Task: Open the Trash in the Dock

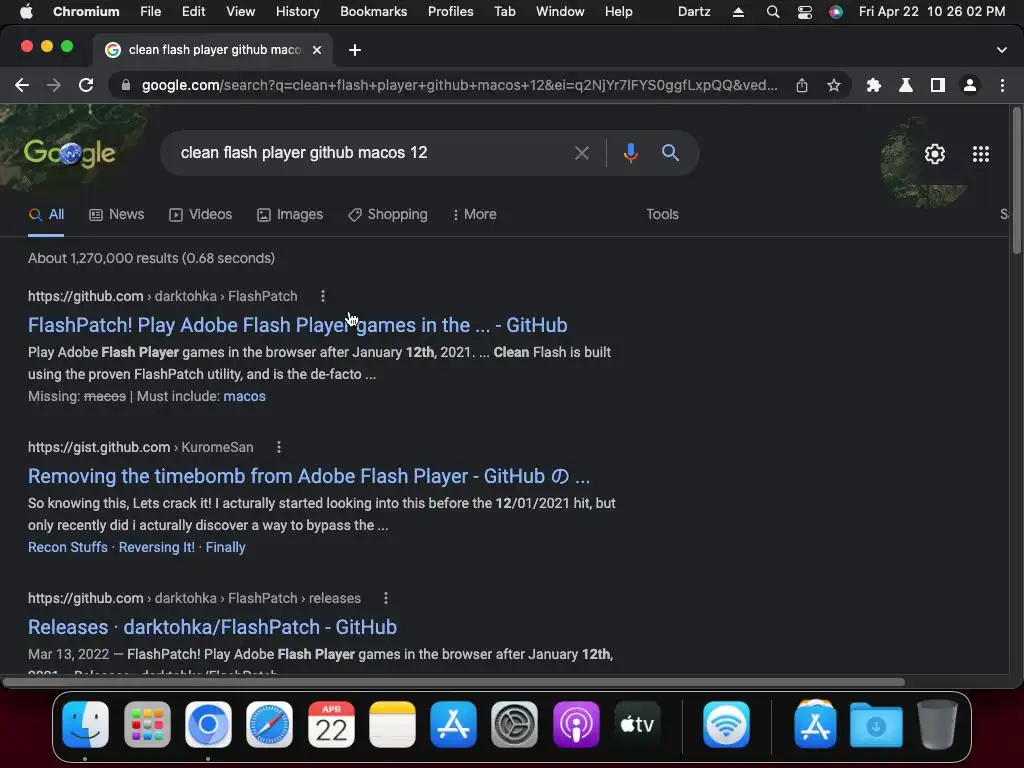Action: click(x=937, y=724)
